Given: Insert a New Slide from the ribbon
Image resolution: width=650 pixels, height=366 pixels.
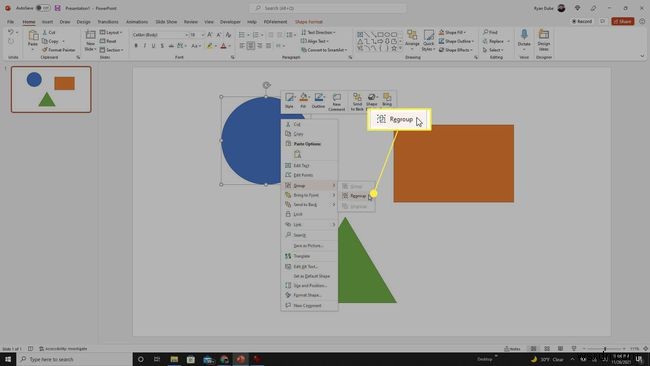Looking at the screenshot, I should (90, 41).
